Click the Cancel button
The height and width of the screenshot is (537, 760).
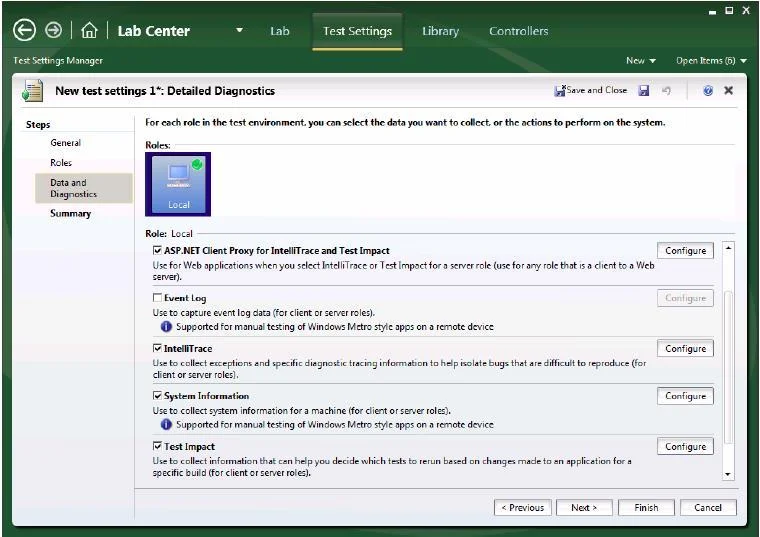[x=708, y=507]
